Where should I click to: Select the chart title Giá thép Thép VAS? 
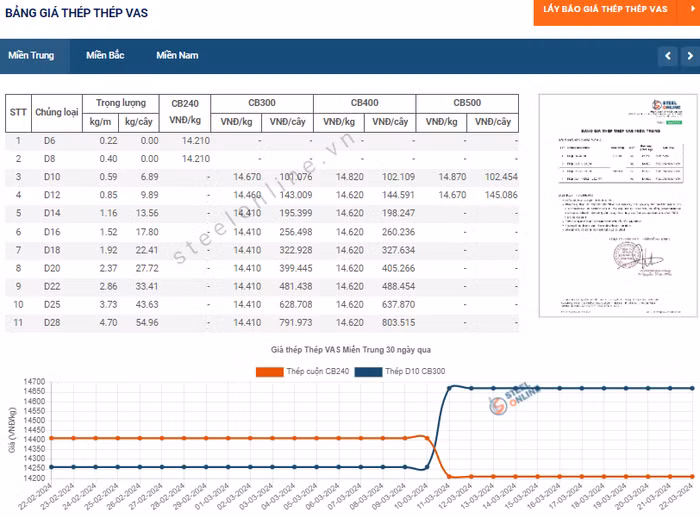pos(351,350)
